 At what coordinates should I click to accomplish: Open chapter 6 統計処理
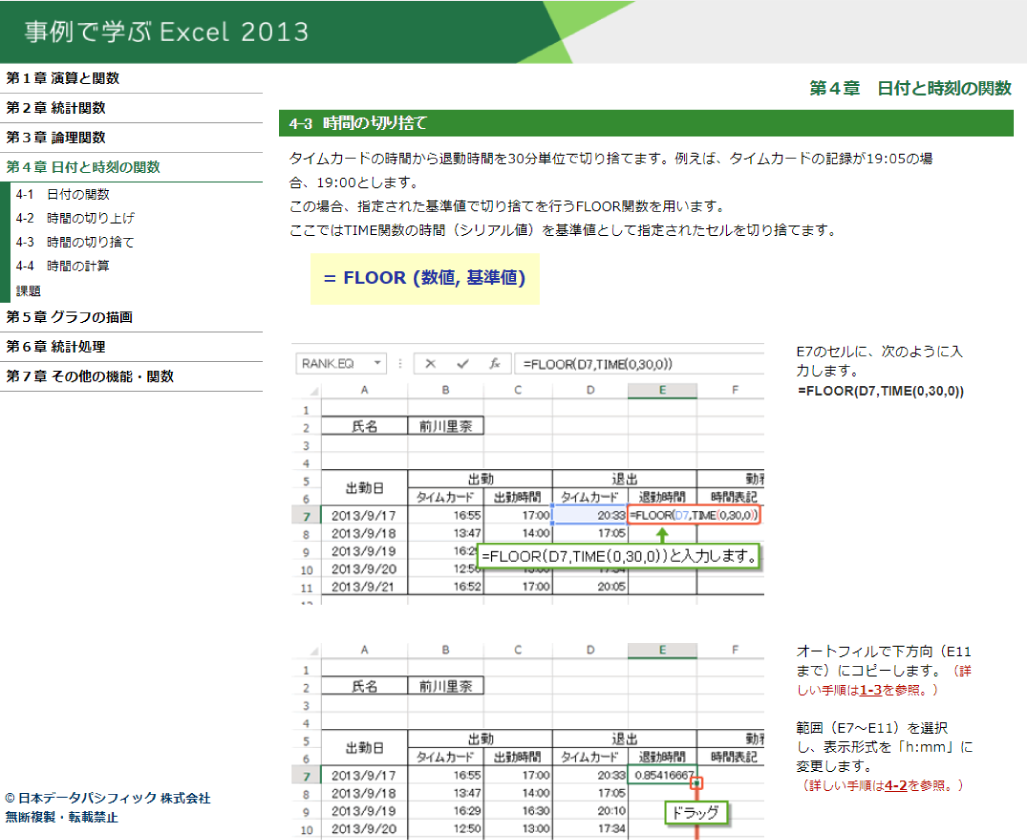pyautogui.click(x=56, y=346)
